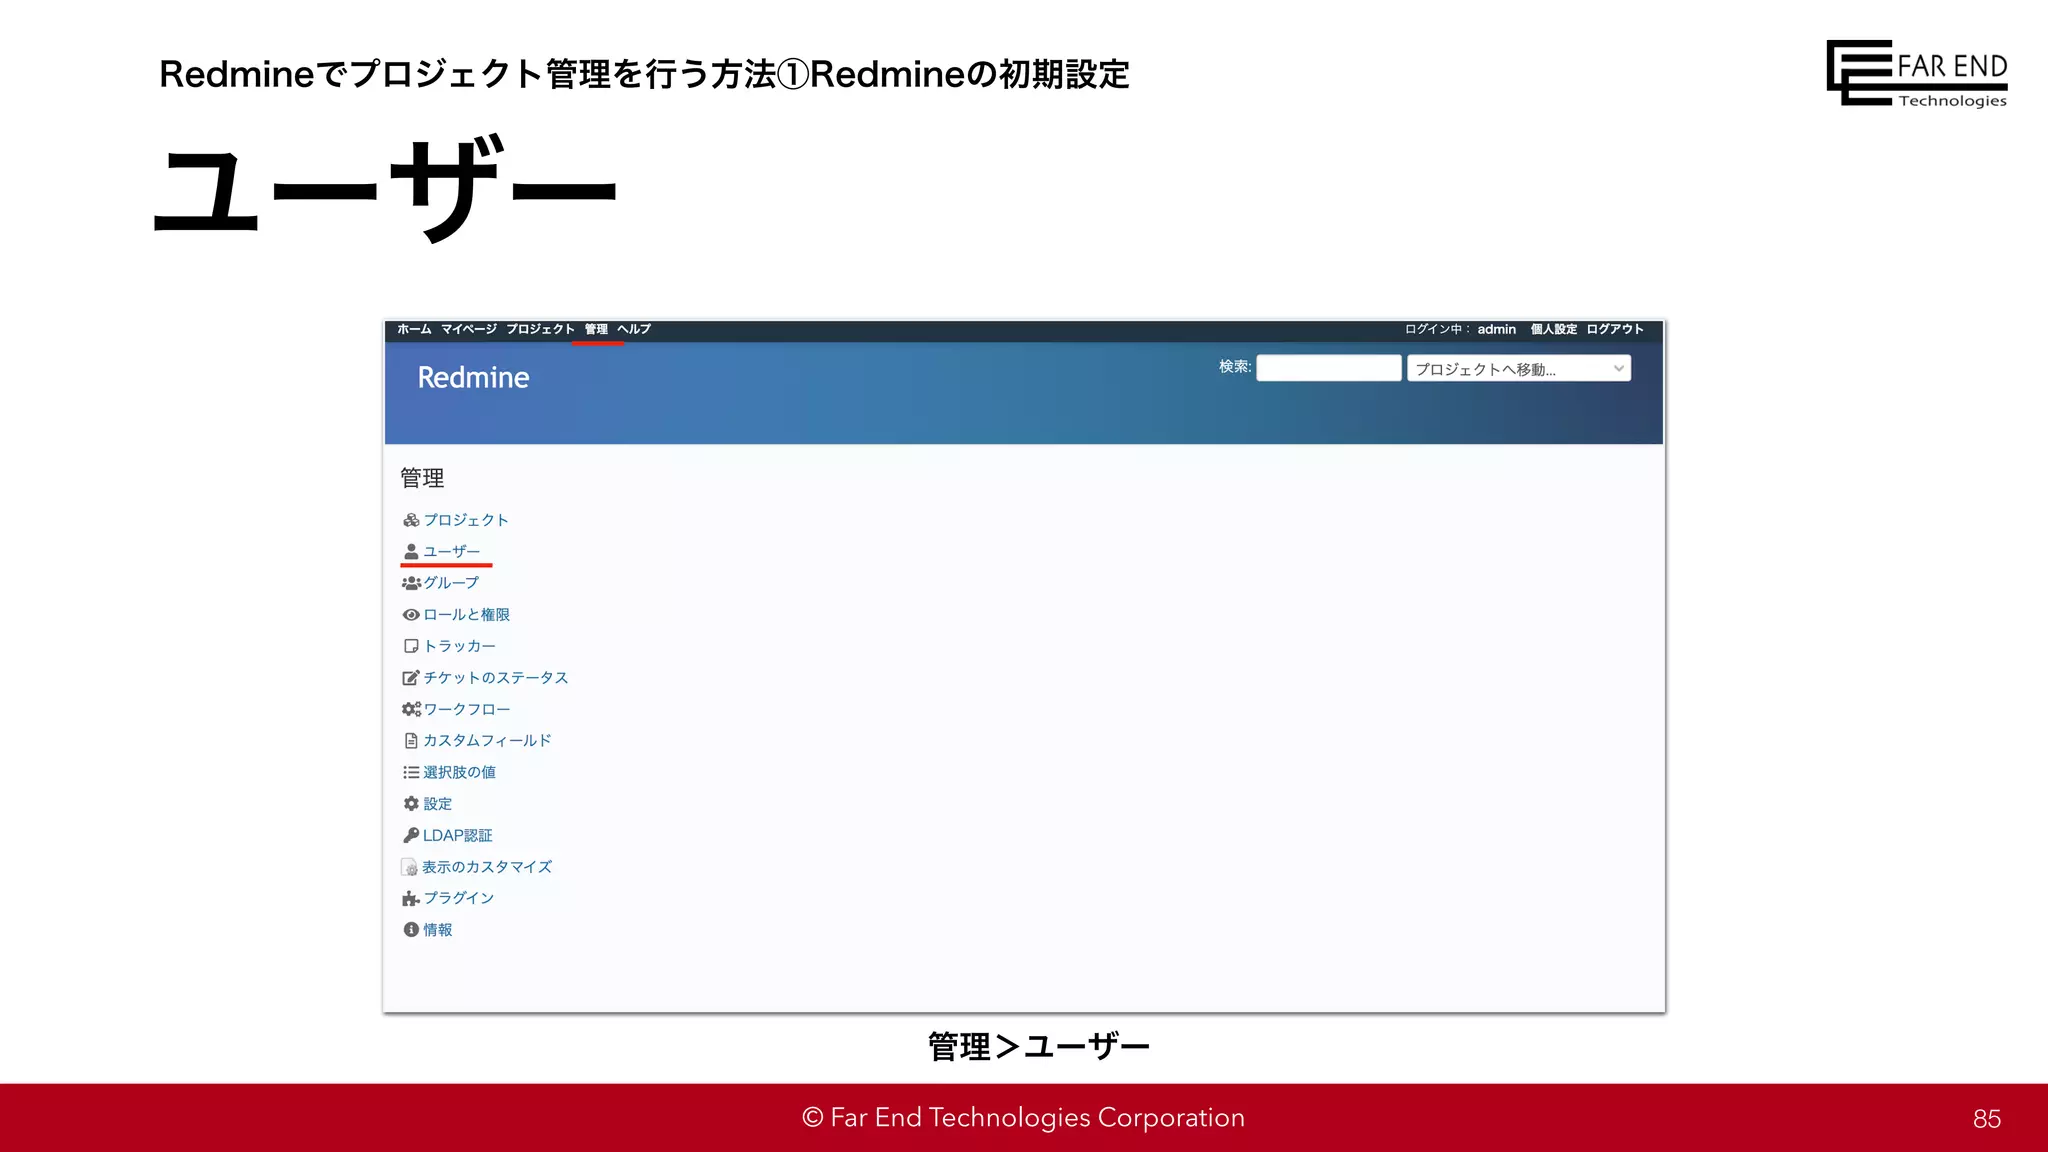This screenshot has height=1152, width=2048.
Task: Click the list icon beside 選択肢の値
Action: [x=411, y=772]
